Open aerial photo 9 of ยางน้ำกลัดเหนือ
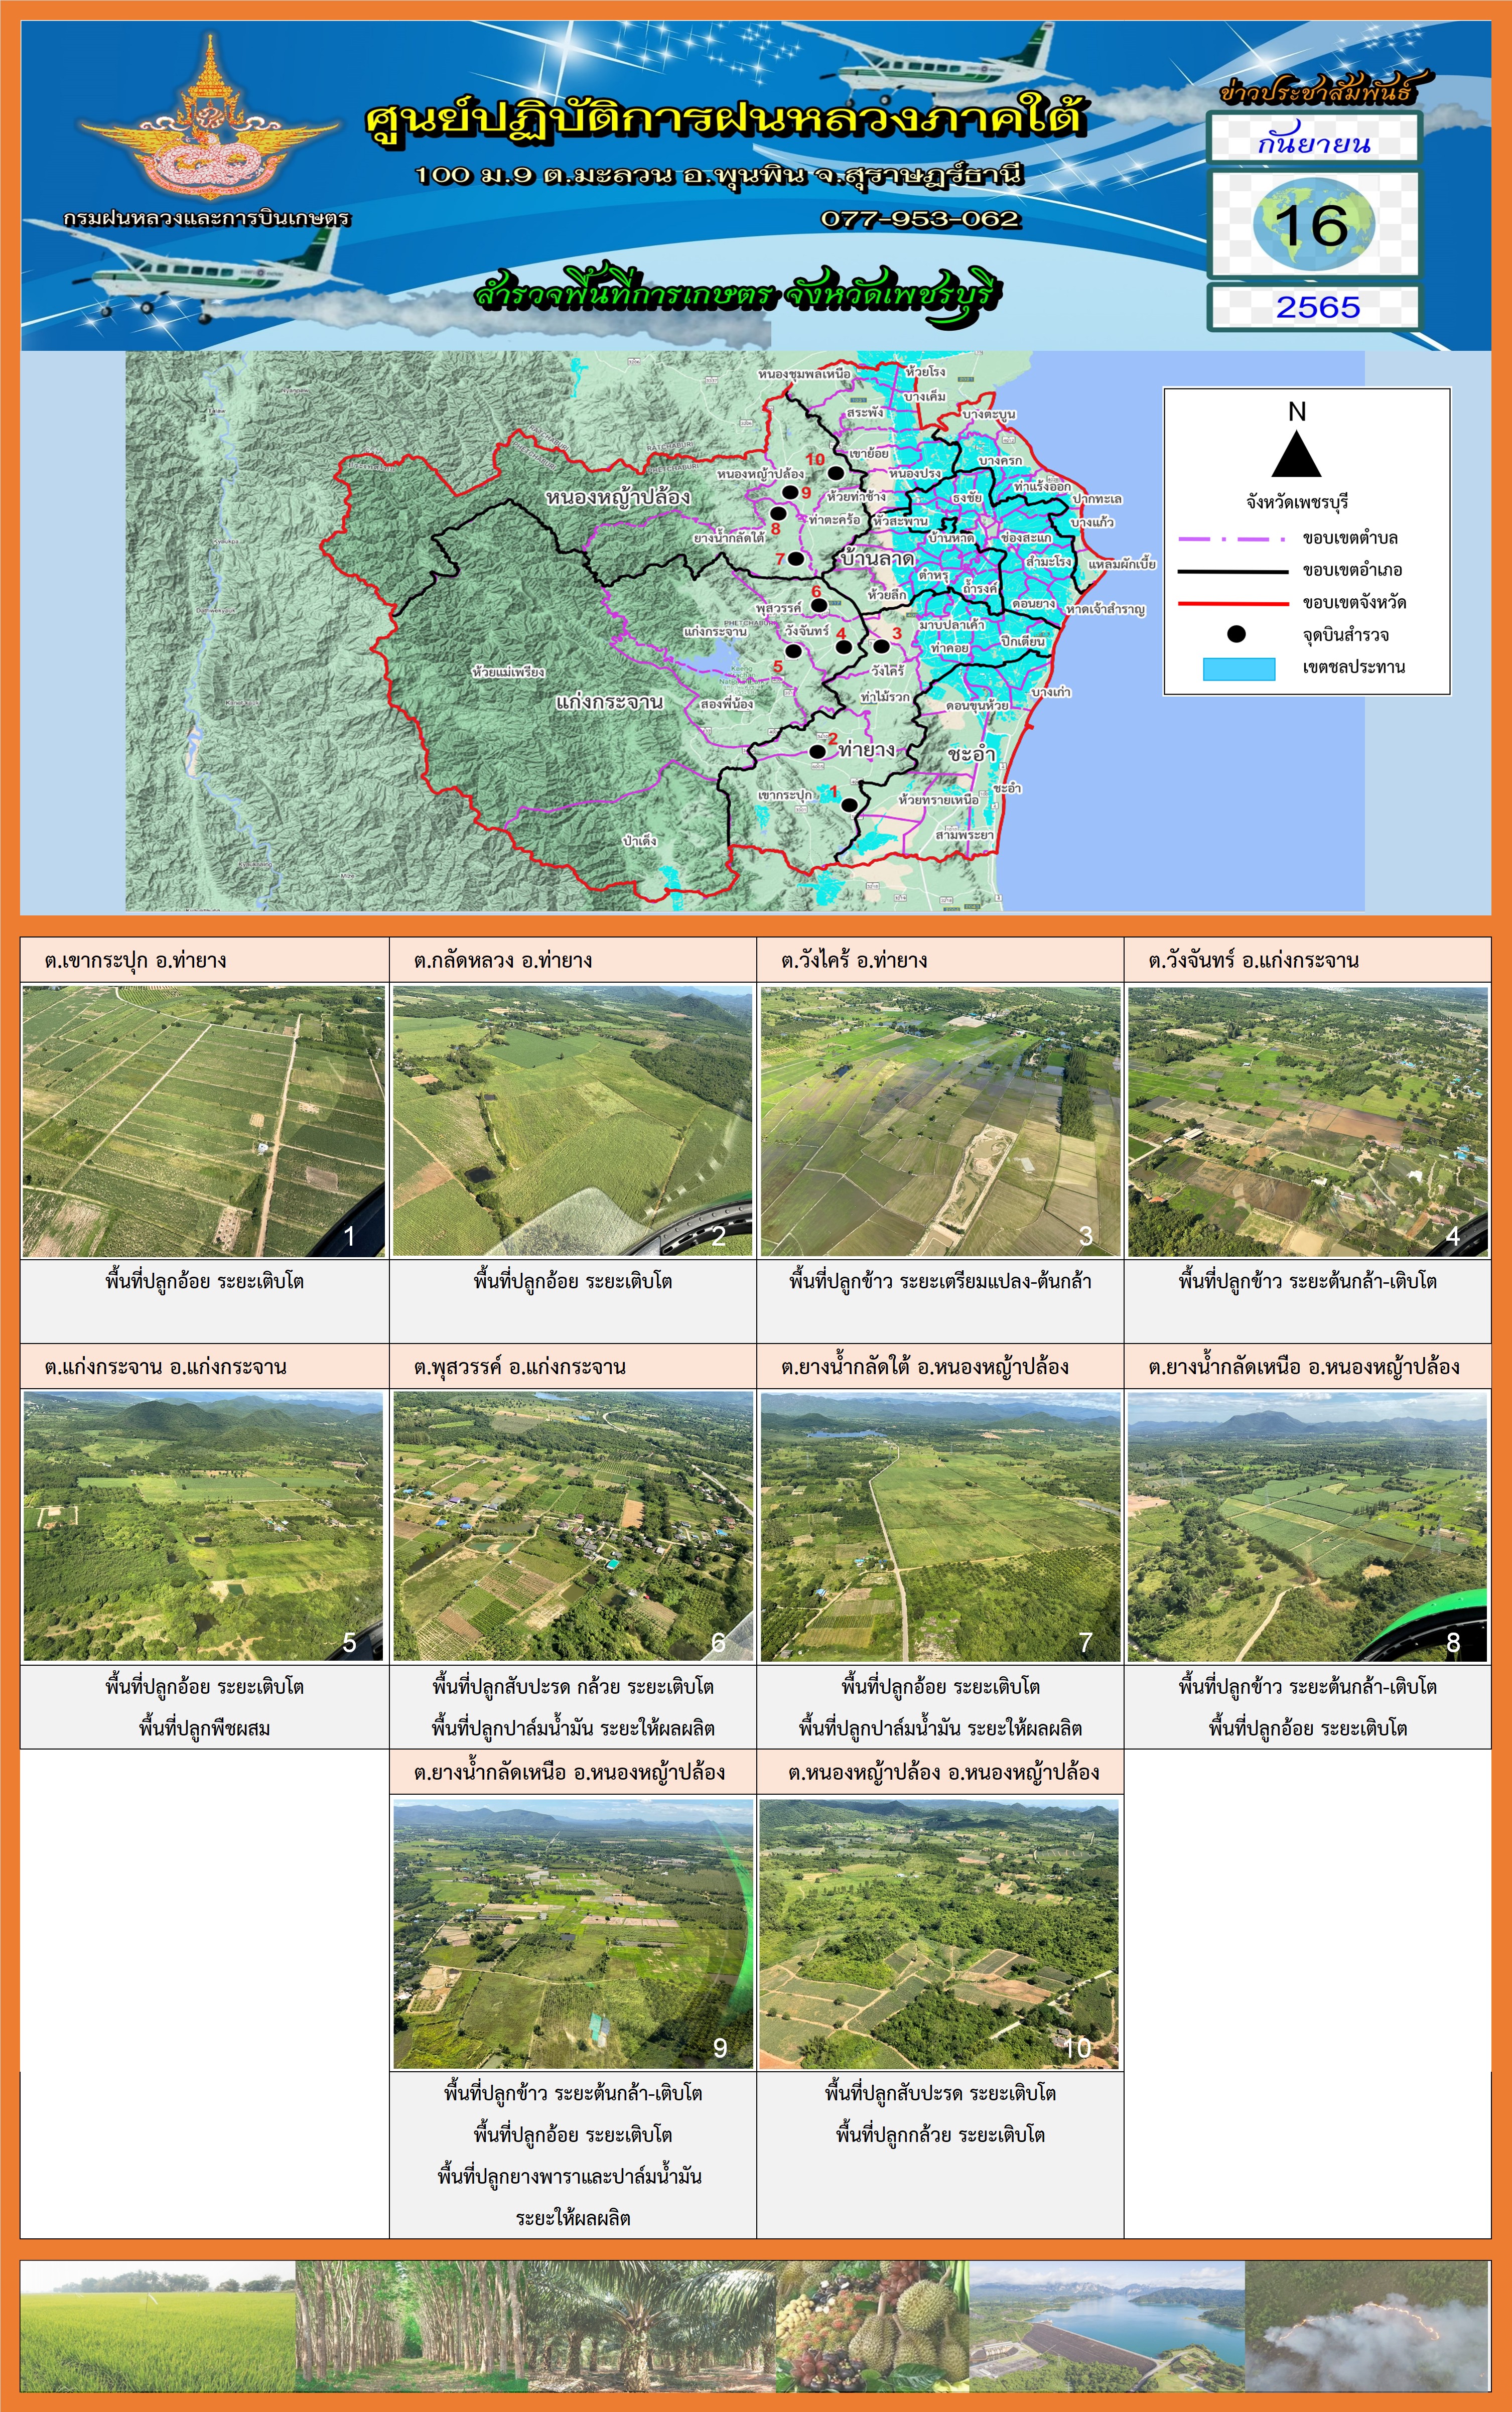 pos(573,1933)
